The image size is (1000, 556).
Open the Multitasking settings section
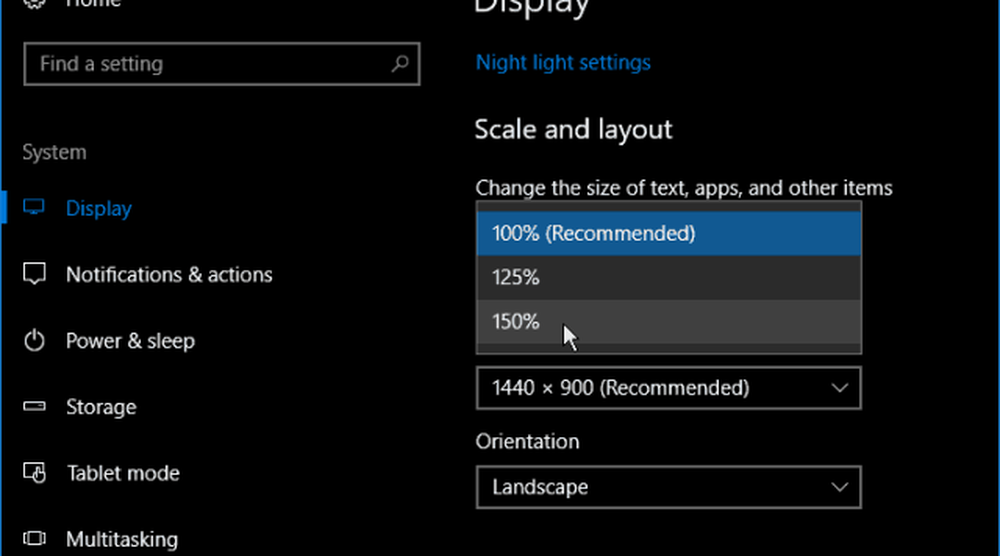122,540
